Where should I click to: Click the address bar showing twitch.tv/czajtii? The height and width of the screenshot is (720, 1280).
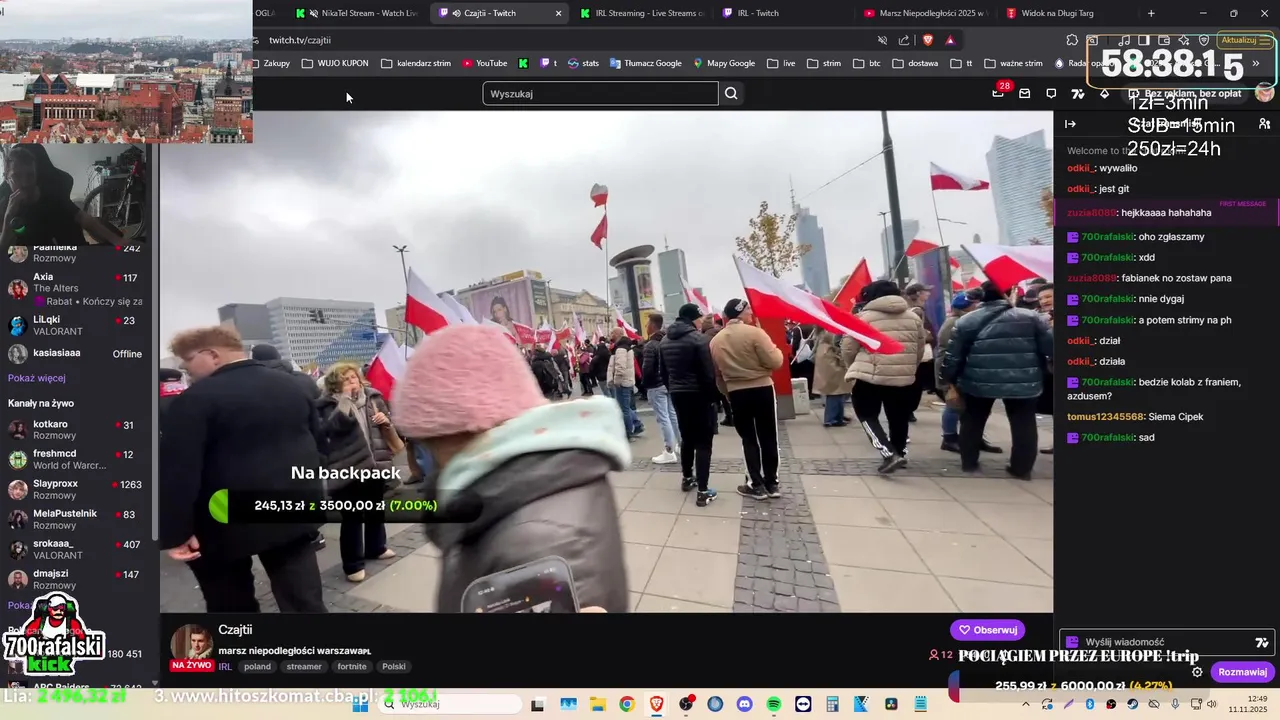pyautogui.click(x=560, y=40)
